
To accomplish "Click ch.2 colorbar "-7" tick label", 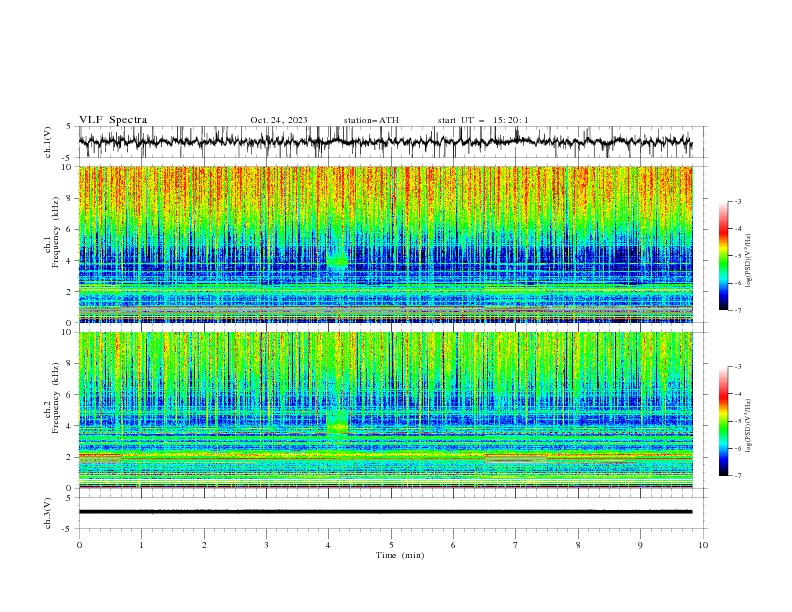I will 738,476.
